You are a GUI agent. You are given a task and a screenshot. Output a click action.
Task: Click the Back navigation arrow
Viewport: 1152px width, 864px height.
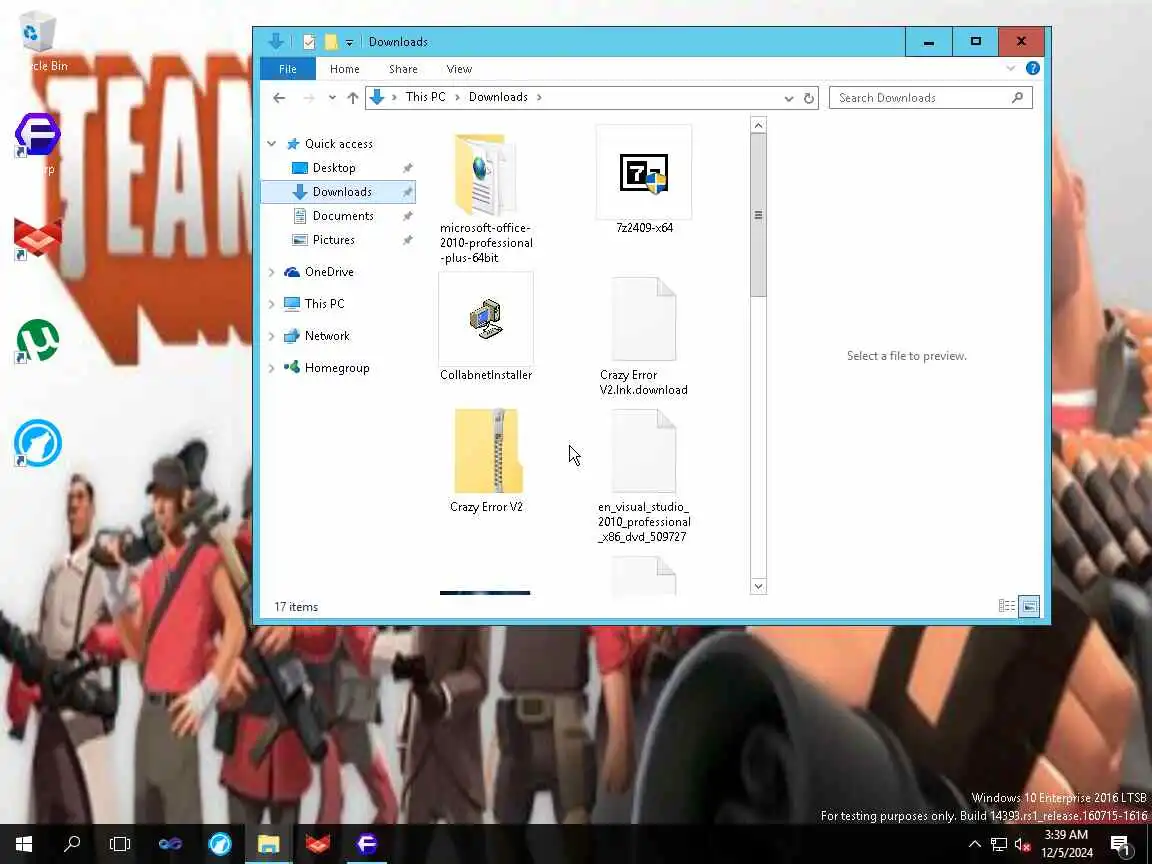point(278,98)
